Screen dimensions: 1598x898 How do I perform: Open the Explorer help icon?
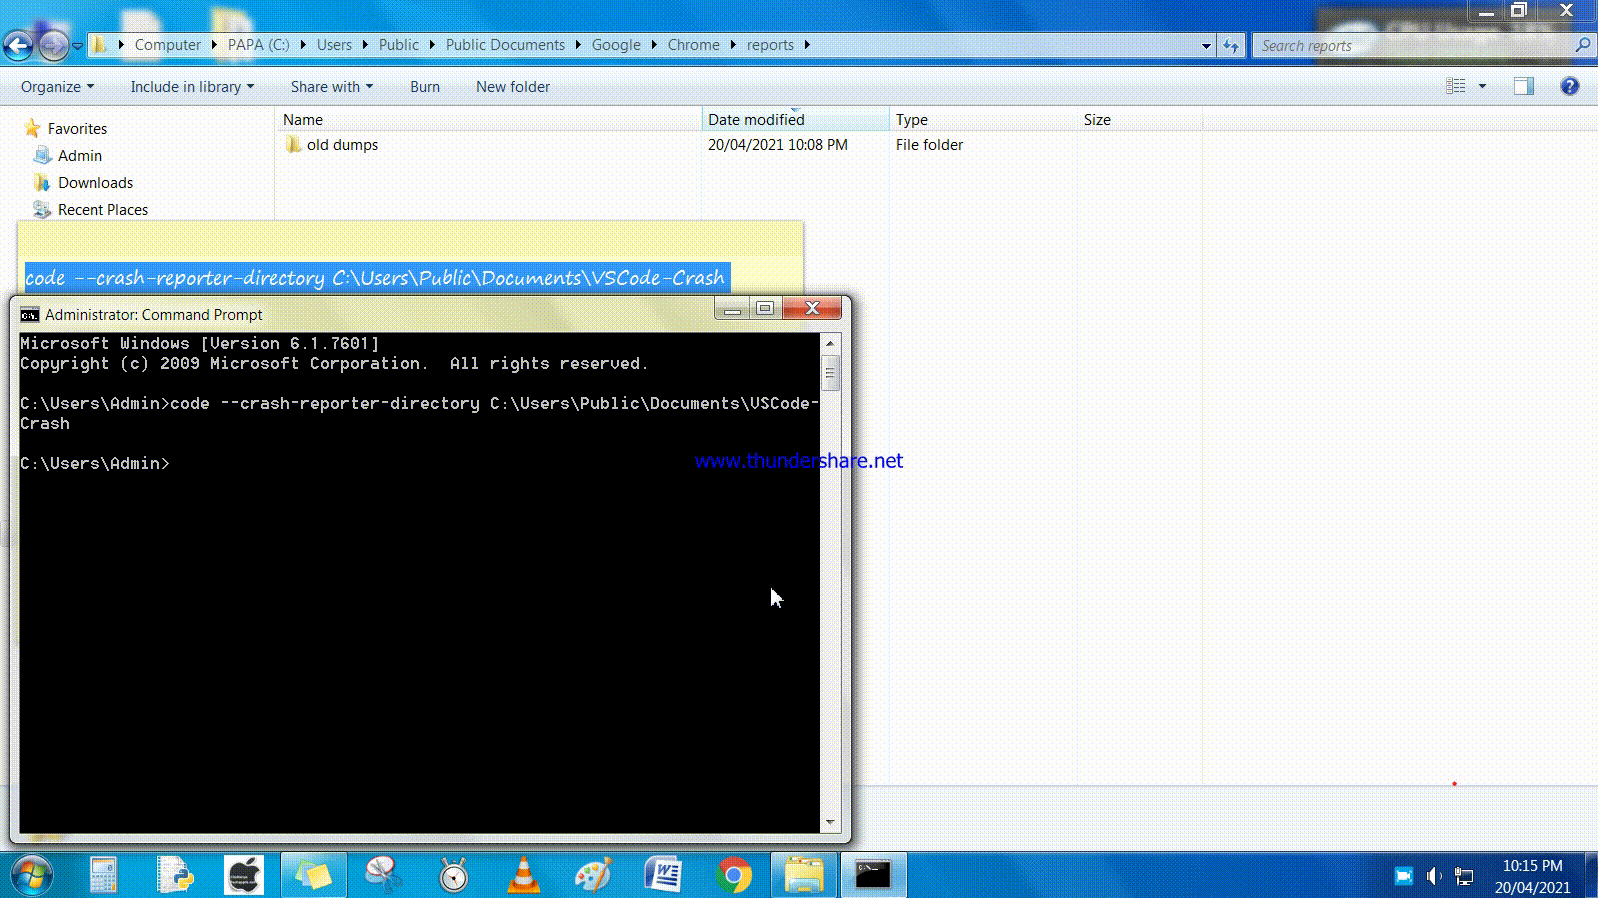click(x=1570, y=86)
